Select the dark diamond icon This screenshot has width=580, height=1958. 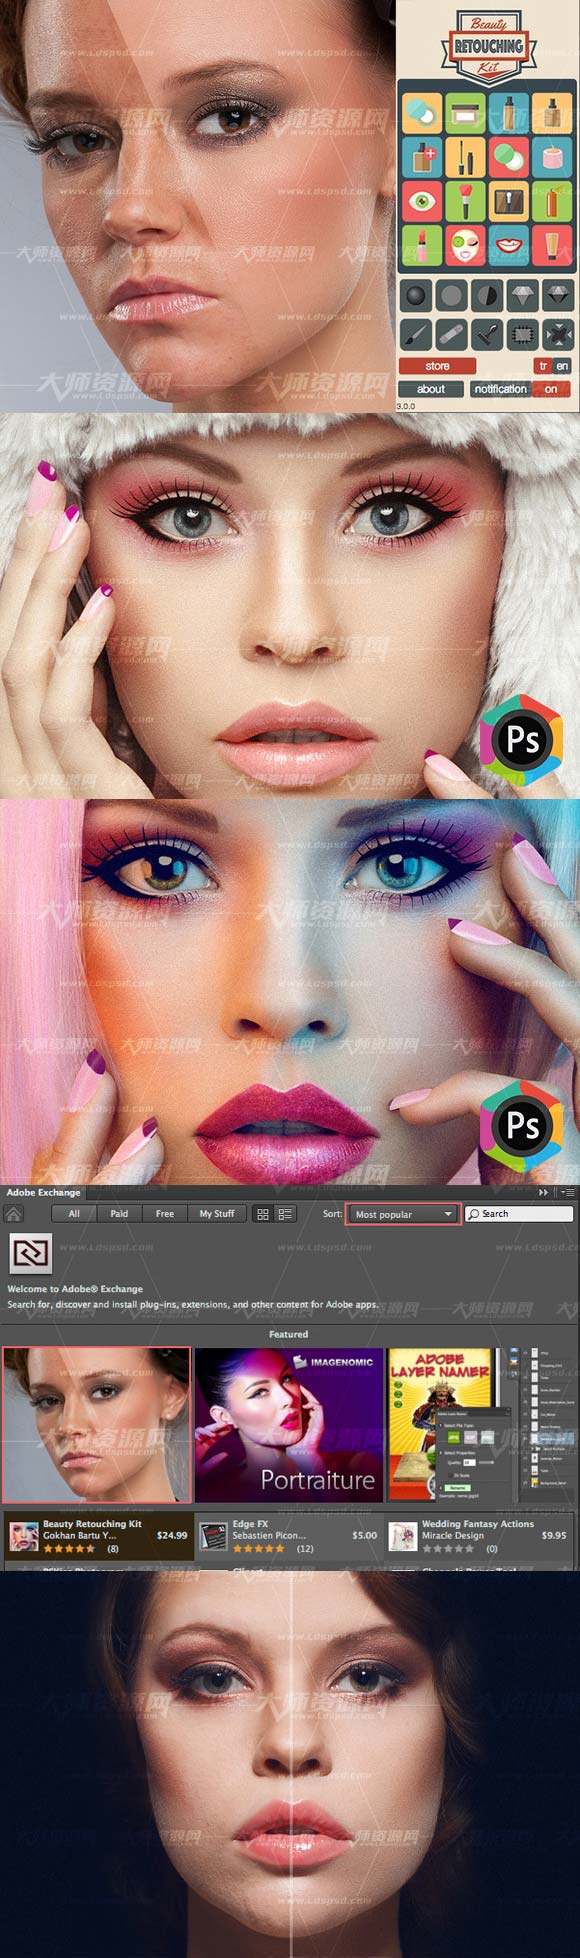tap(557, 295)
